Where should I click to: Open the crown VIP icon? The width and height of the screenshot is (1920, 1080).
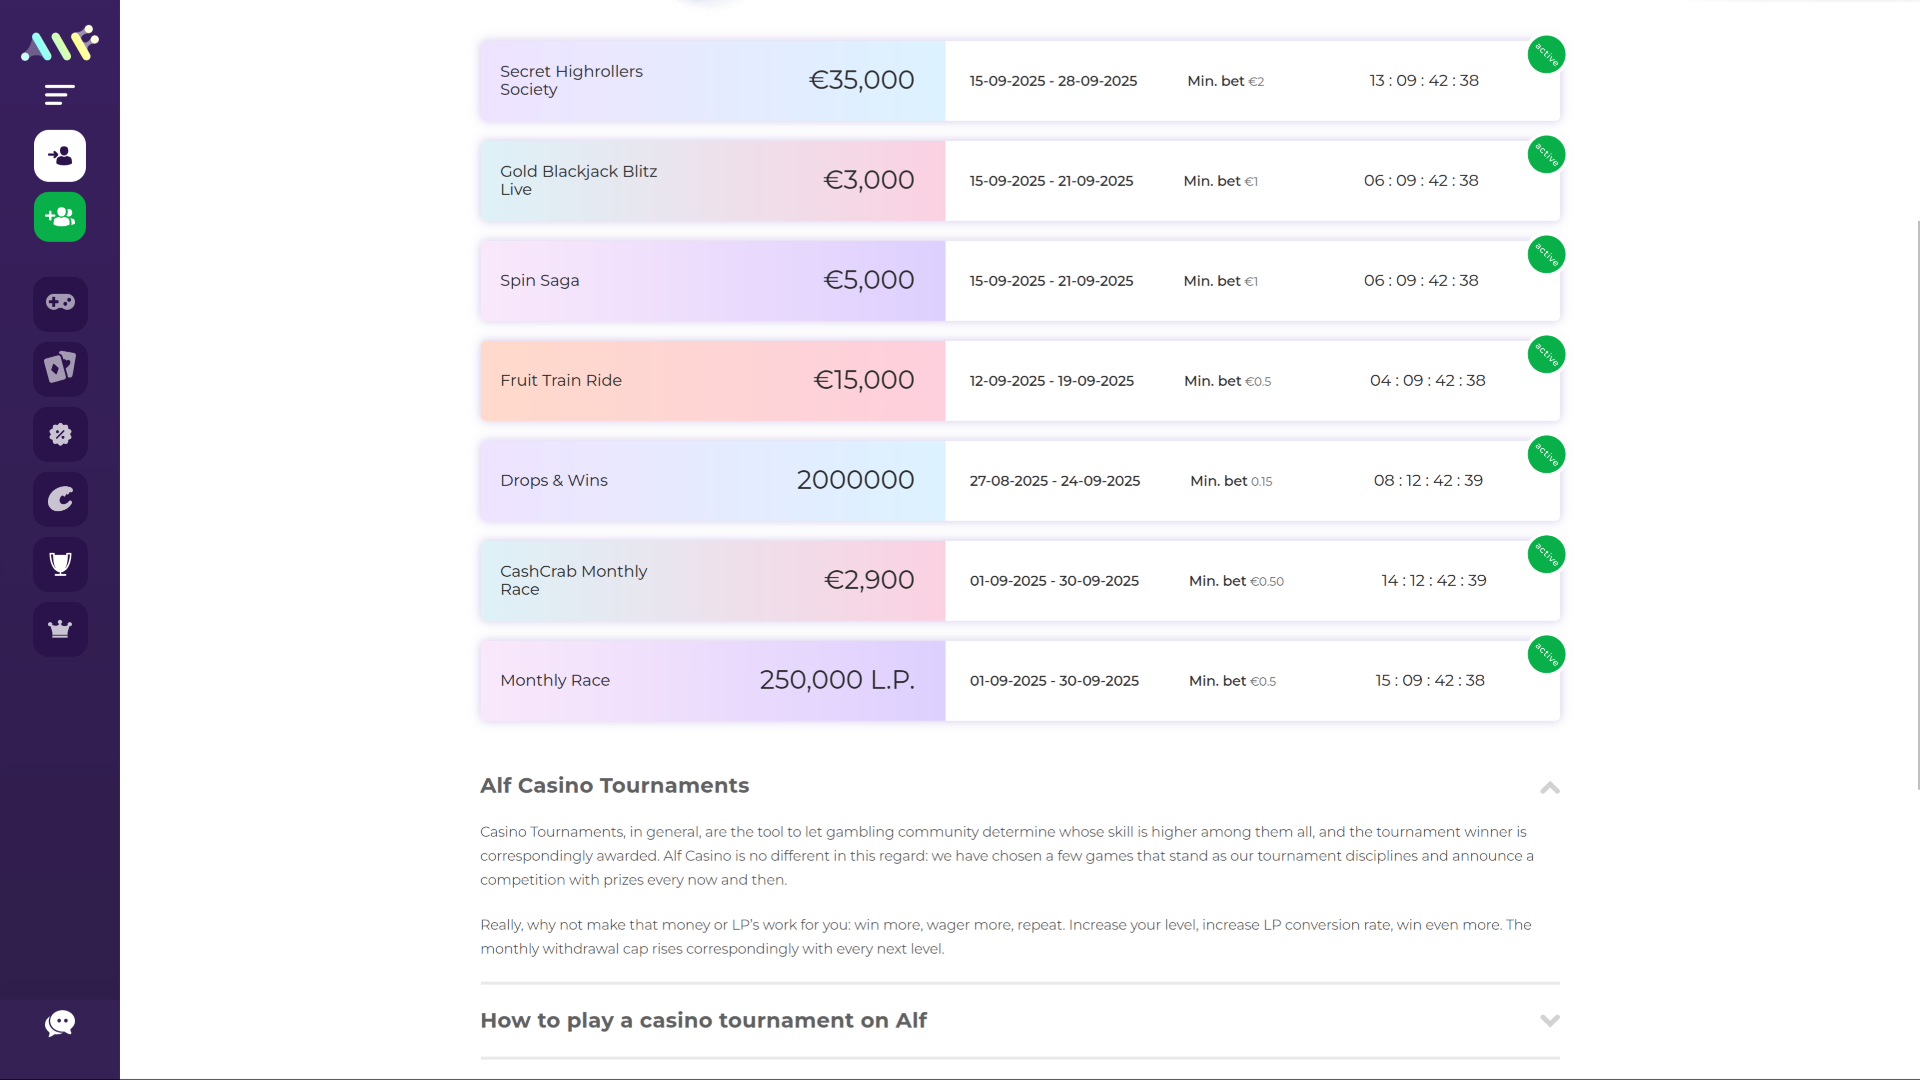(60, 629)
